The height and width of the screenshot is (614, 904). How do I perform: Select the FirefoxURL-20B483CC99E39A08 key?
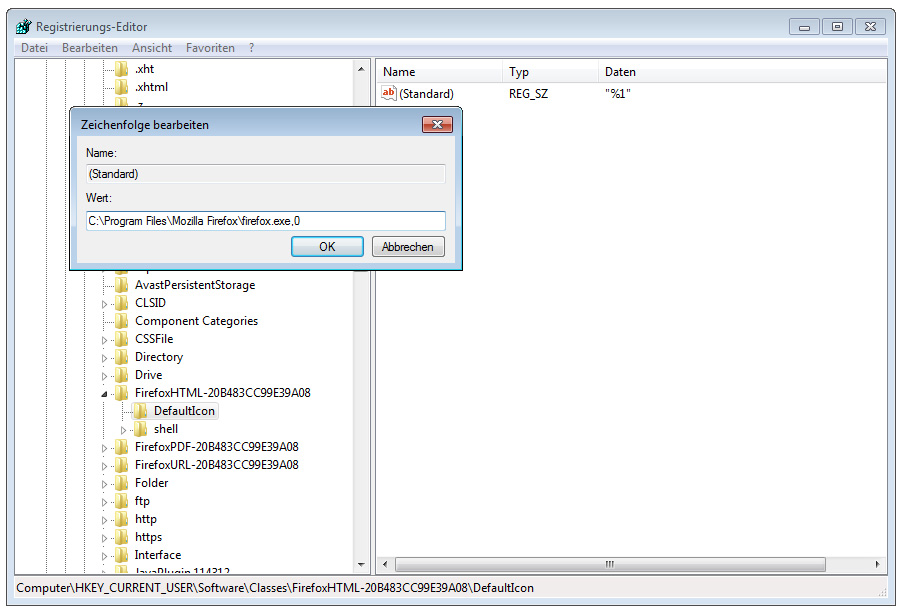(x=216, y=465)
